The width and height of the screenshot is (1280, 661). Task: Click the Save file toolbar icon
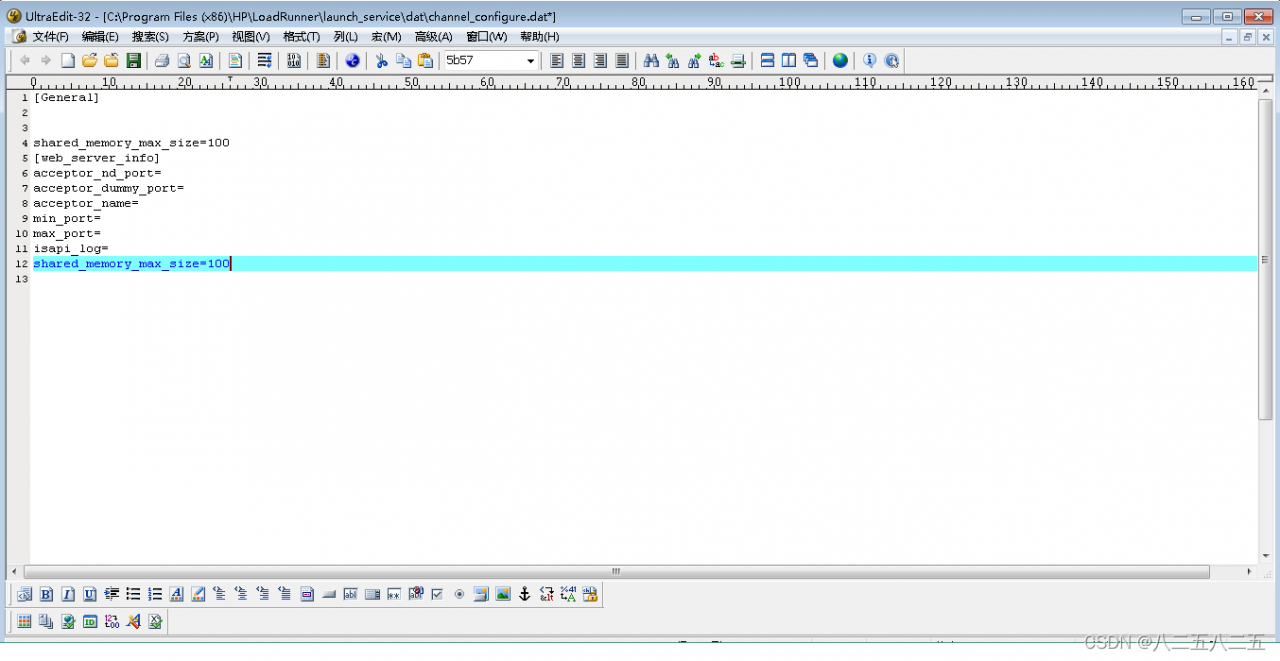(133, 61)
